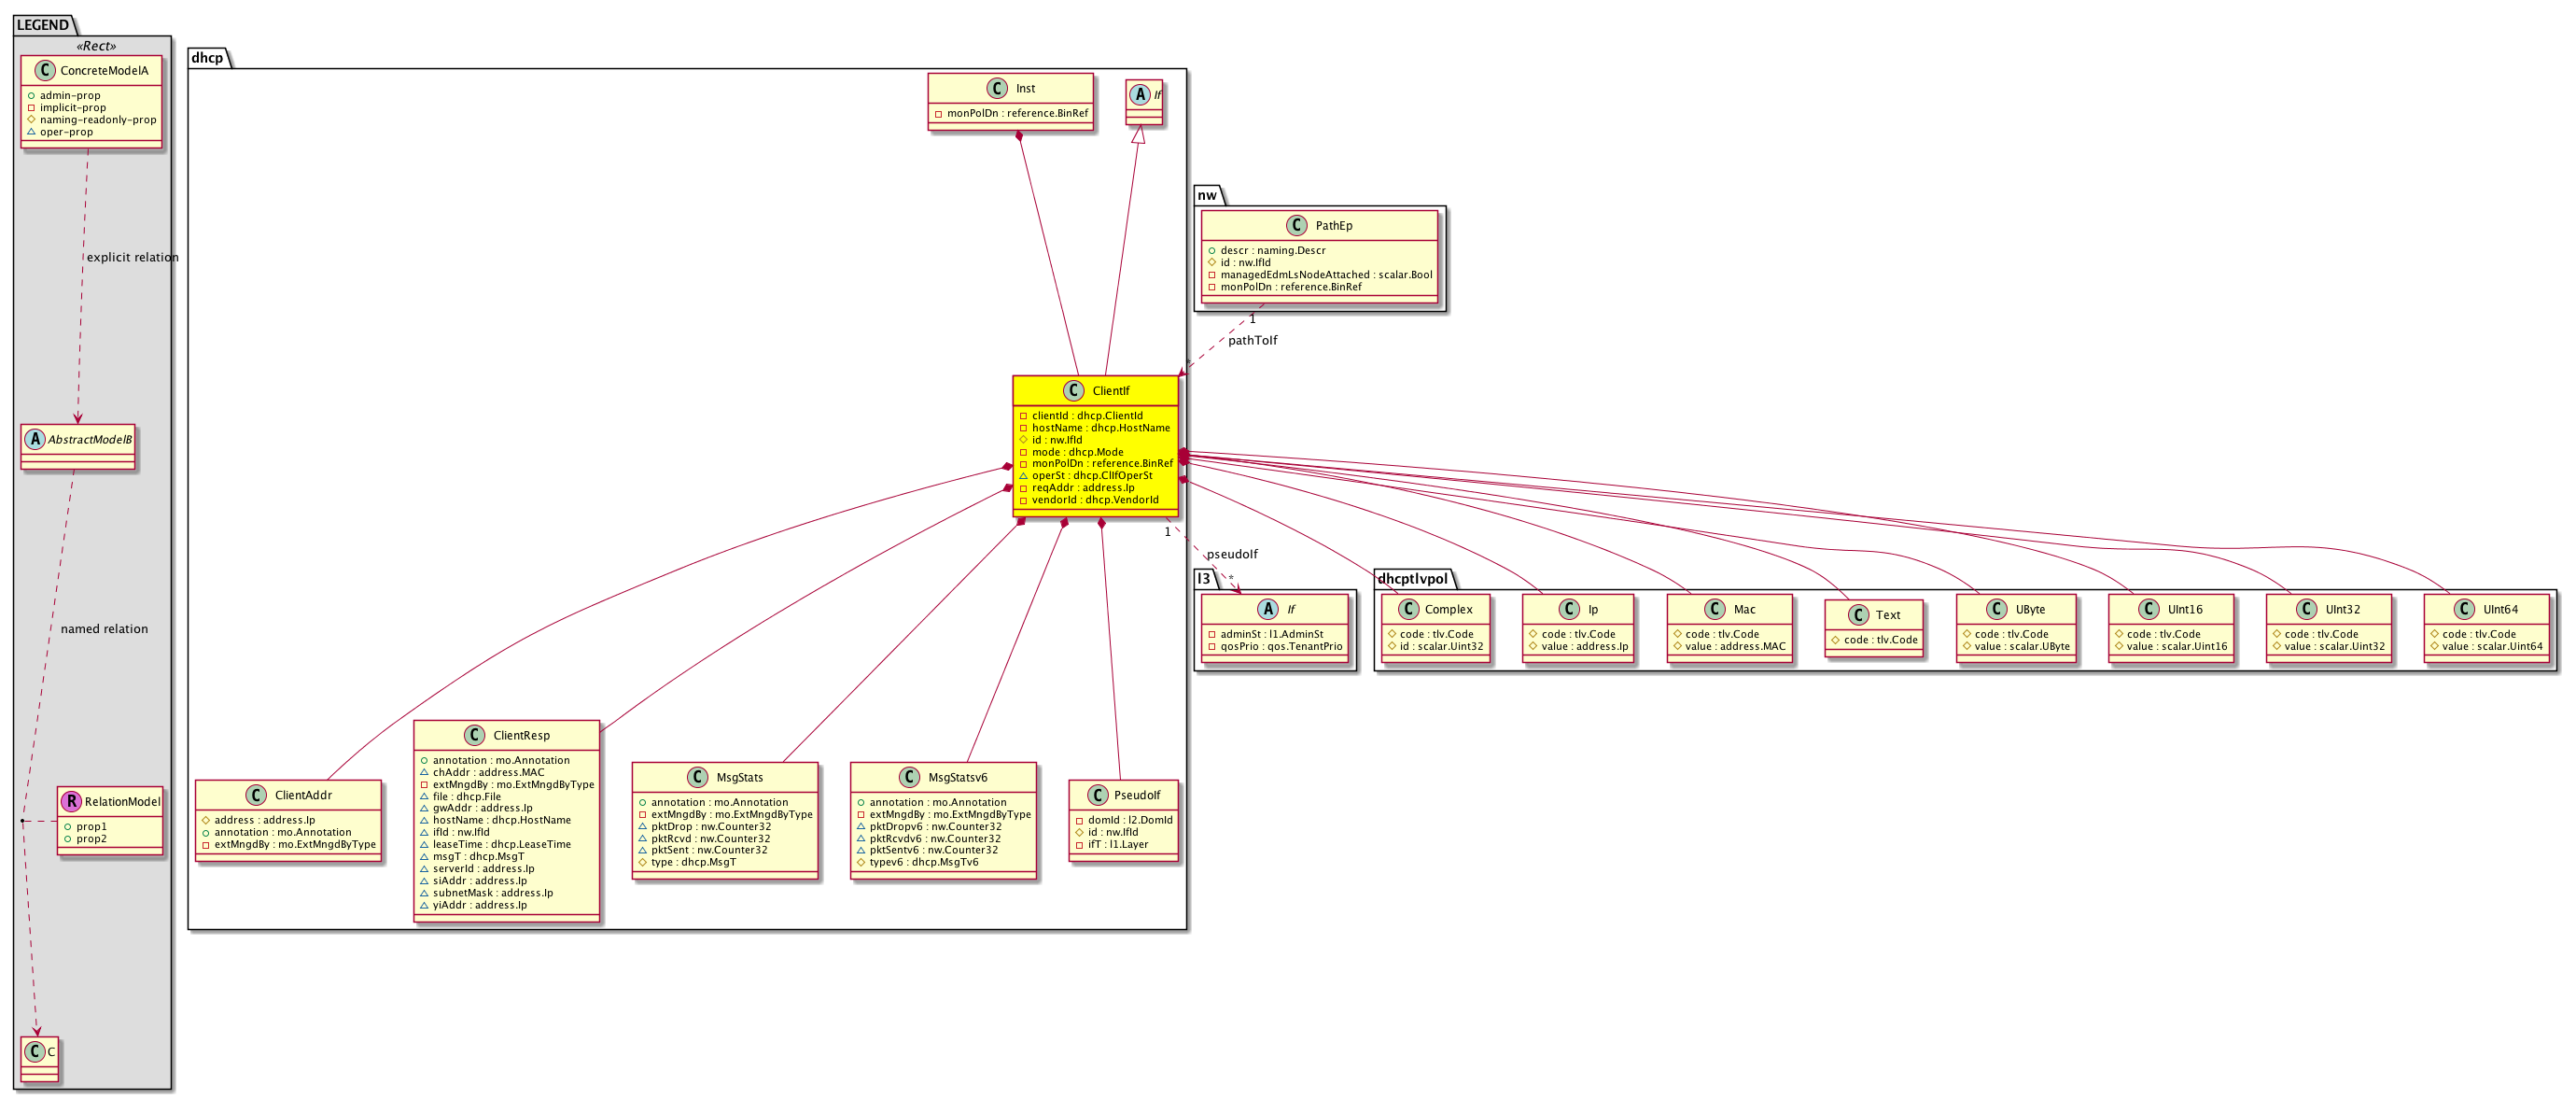
Task: Select the dhcp package tab label
Action: click(207, 58)
